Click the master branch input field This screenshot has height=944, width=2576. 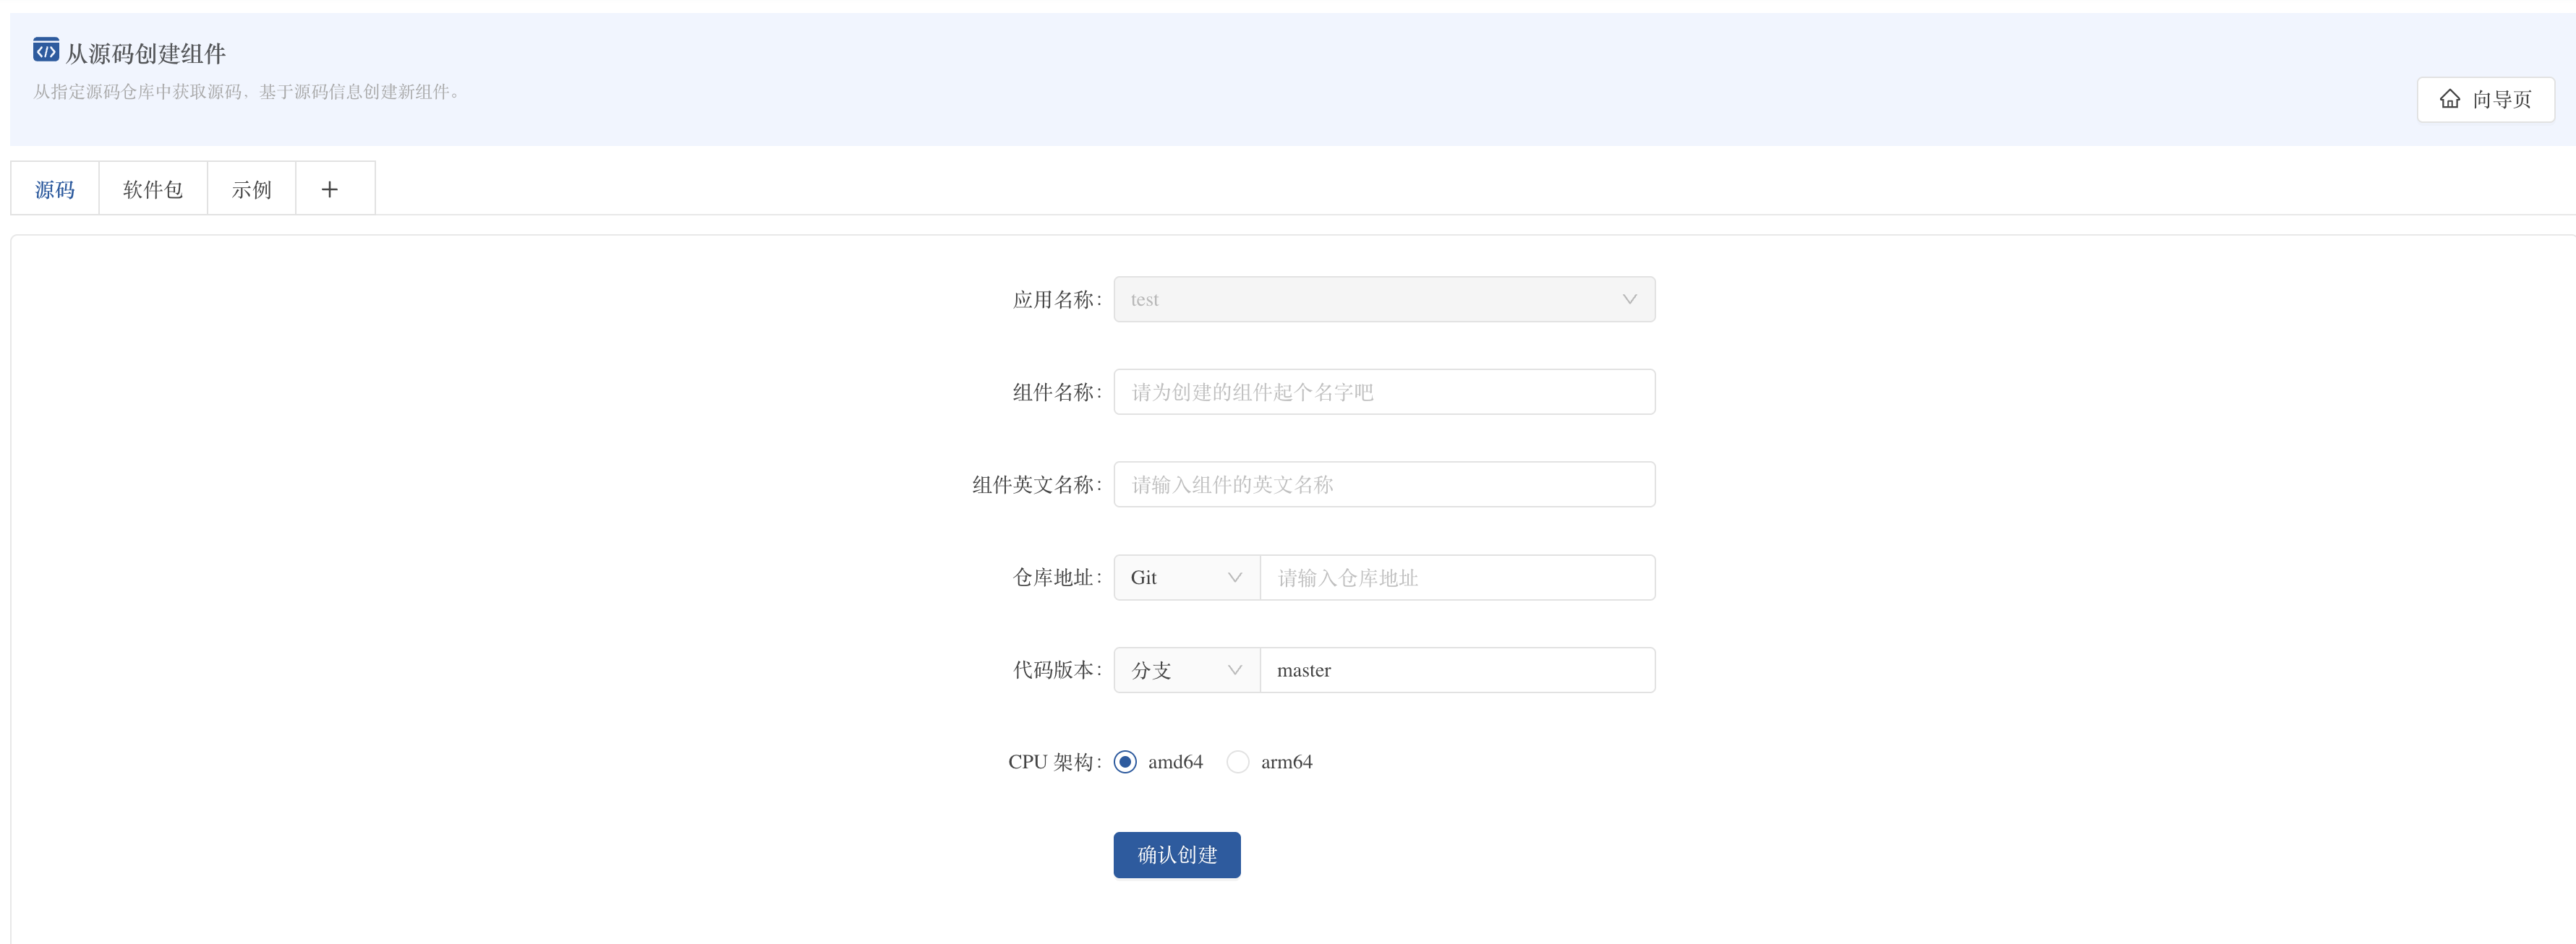pos(1456,670)
